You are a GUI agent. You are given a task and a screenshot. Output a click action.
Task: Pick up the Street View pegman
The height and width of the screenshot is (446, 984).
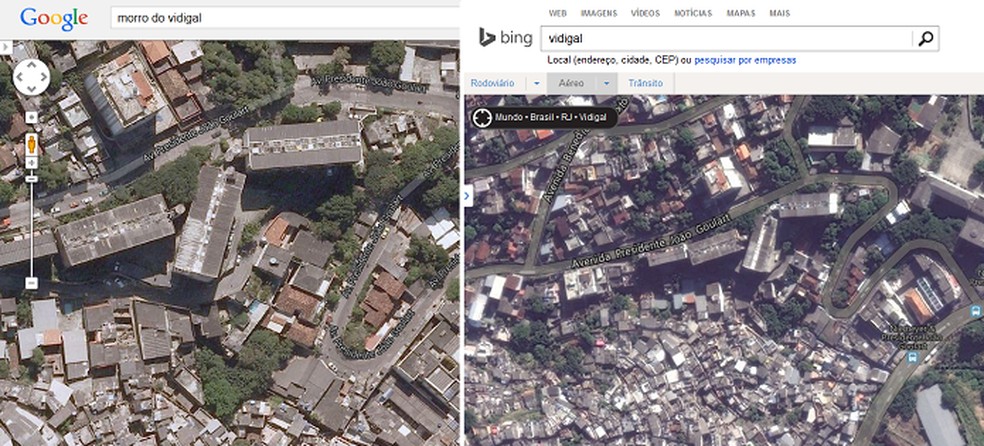click(31, 145)
